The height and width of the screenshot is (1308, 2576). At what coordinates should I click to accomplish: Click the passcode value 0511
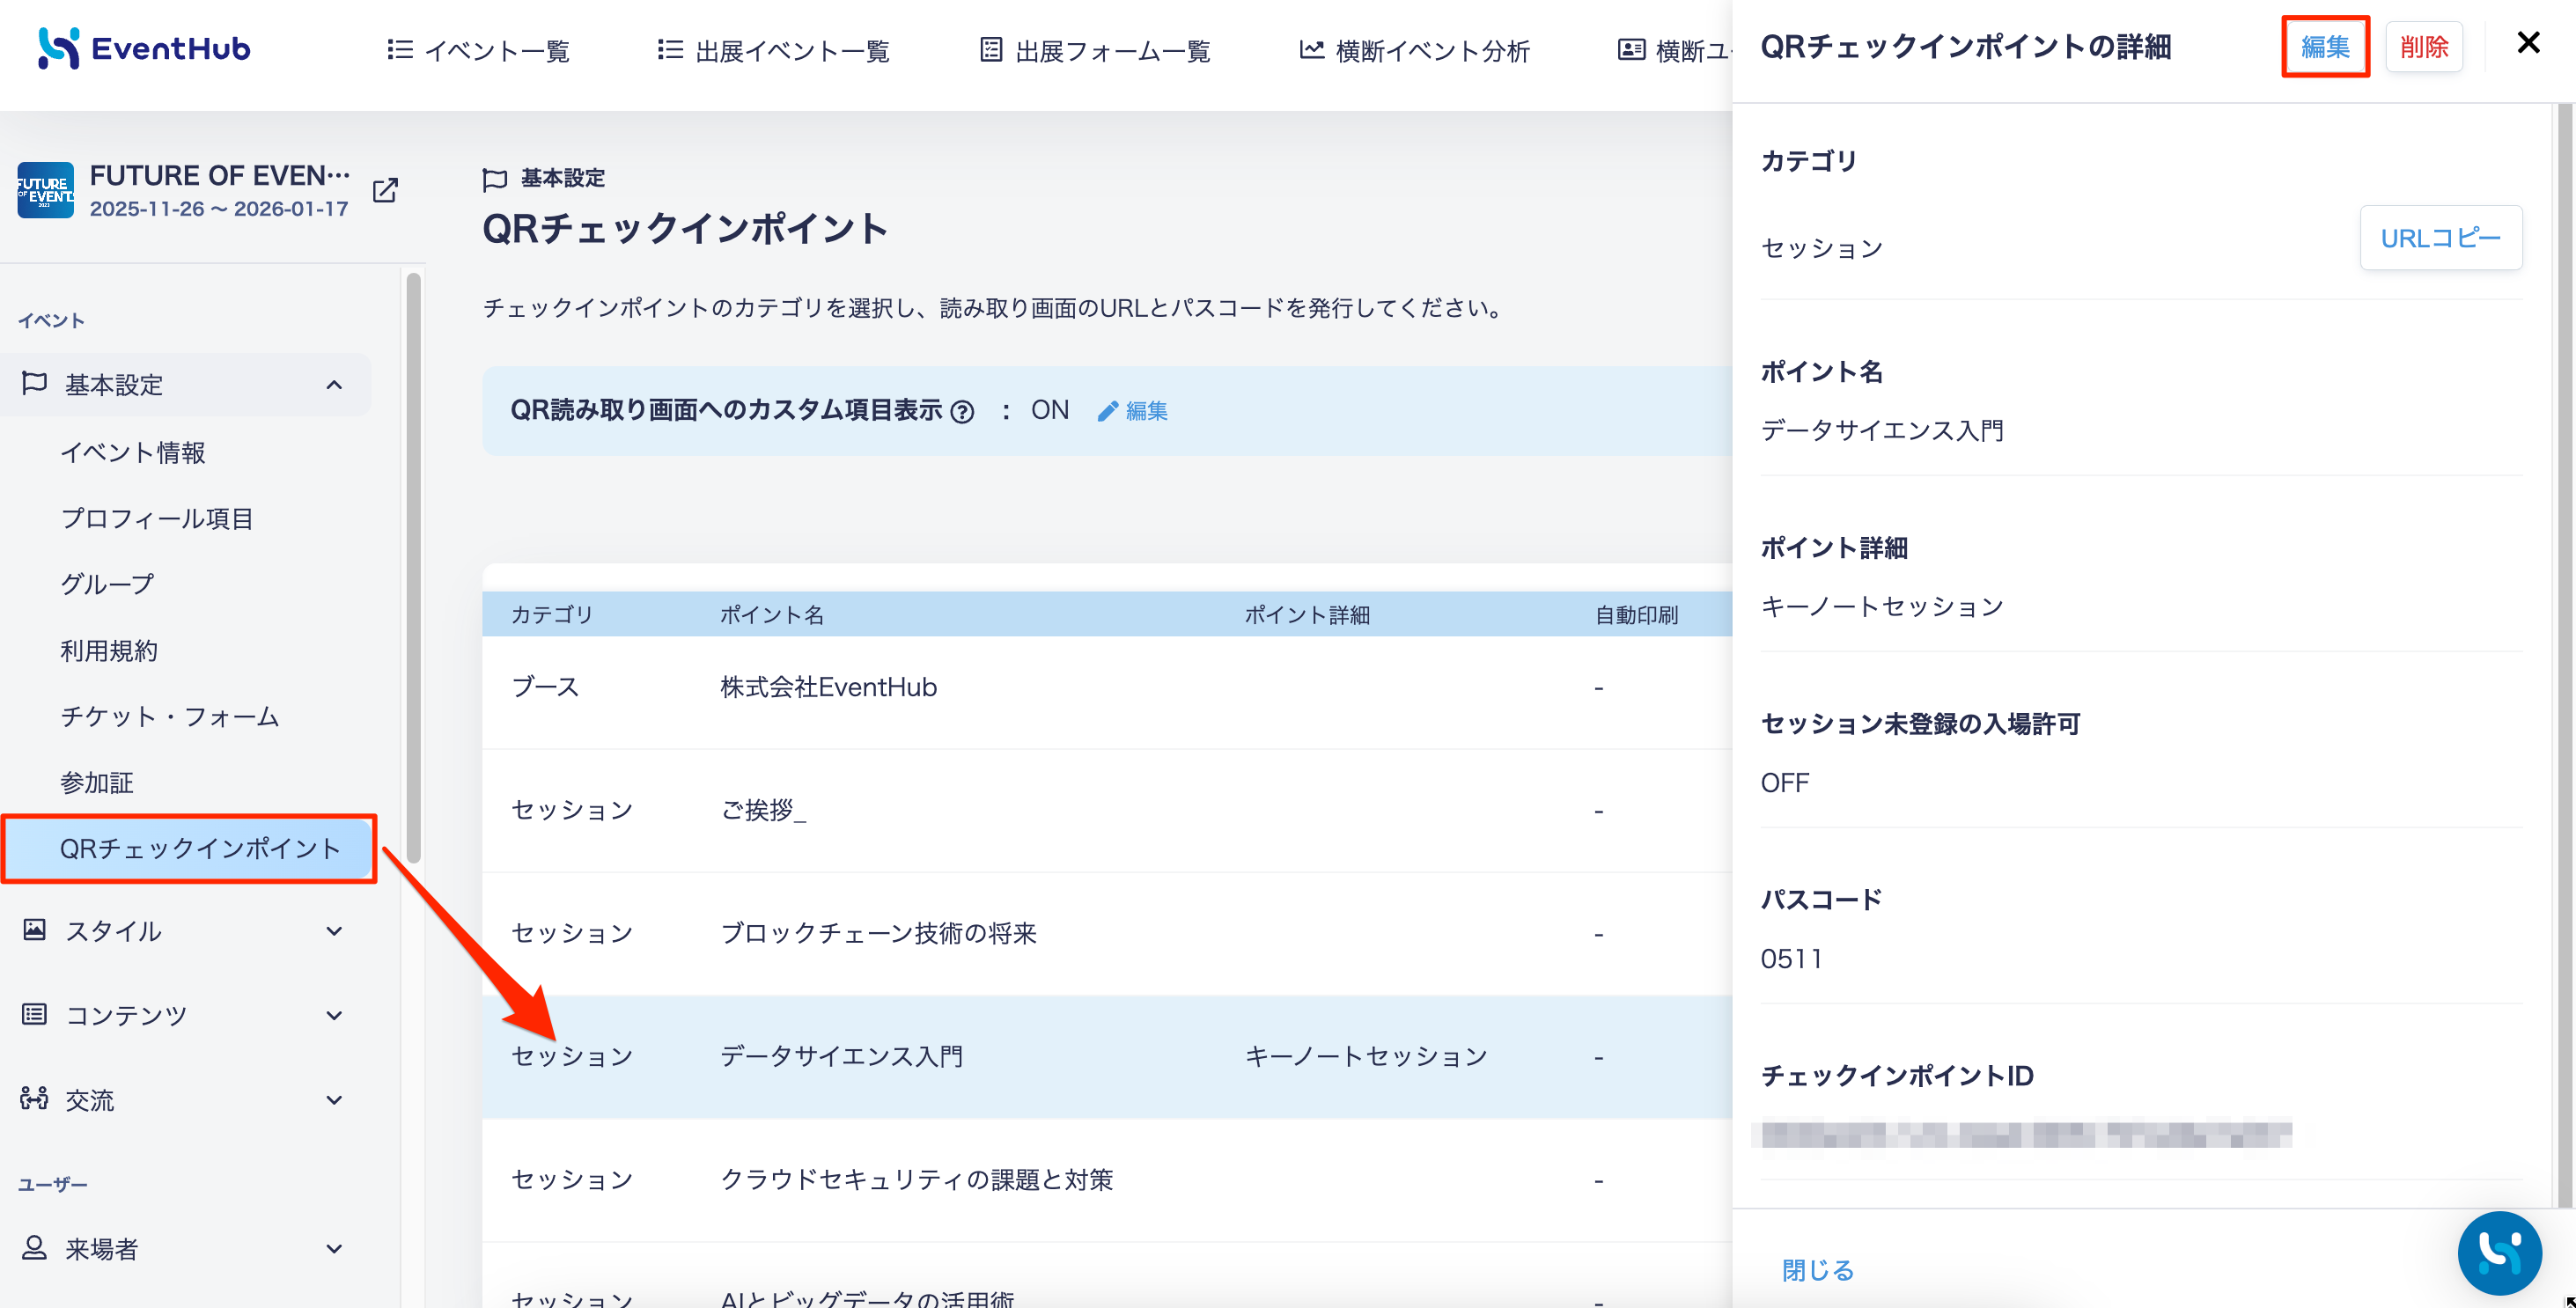click(1791, 959)
